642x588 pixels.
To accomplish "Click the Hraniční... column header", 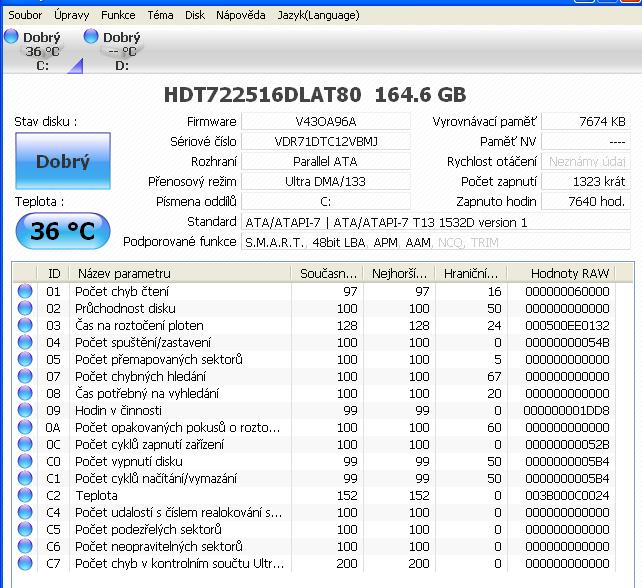I will (x=471, y=274).
